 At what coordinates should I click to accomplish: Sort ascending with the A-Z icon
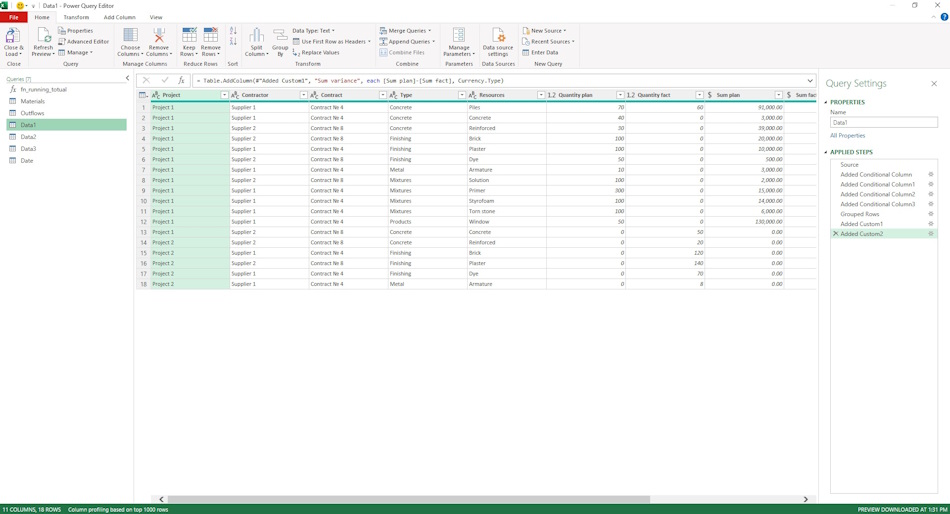233,31
